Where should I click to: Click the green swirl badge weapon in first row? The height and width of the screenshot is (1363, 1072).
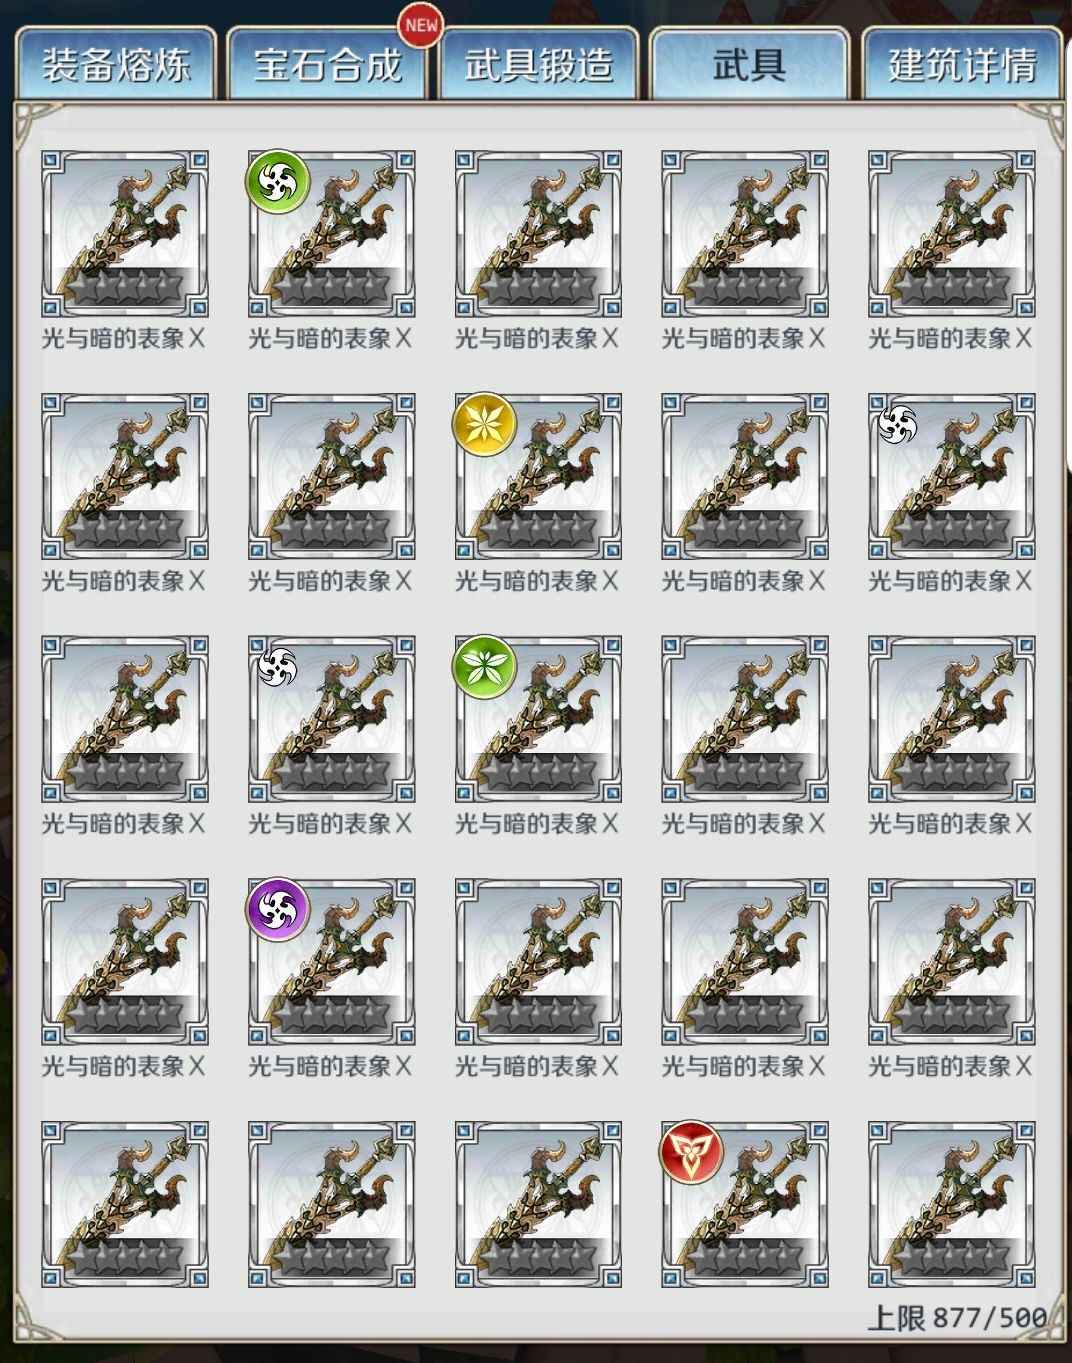click(x=332, y=234)
